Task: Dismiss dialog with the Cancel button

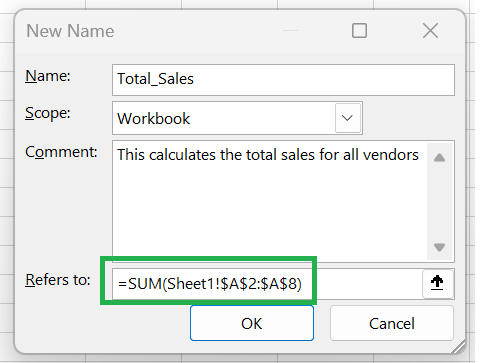Action: [x=392, y=323]
